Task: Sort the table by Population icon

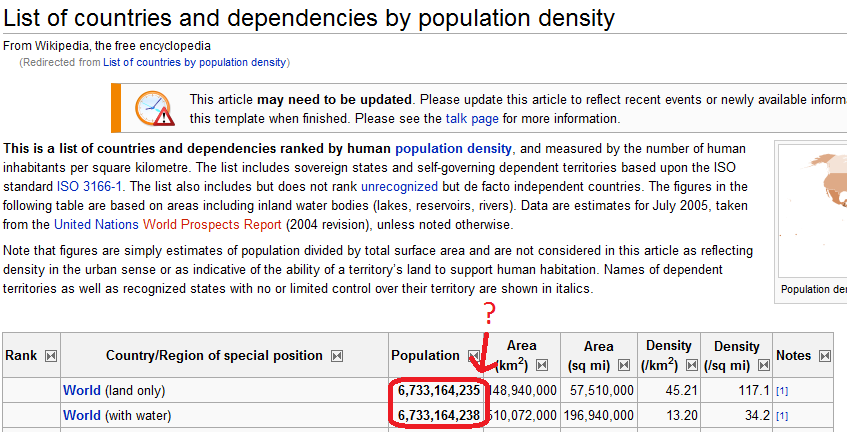Action: (x=474, y=356)
